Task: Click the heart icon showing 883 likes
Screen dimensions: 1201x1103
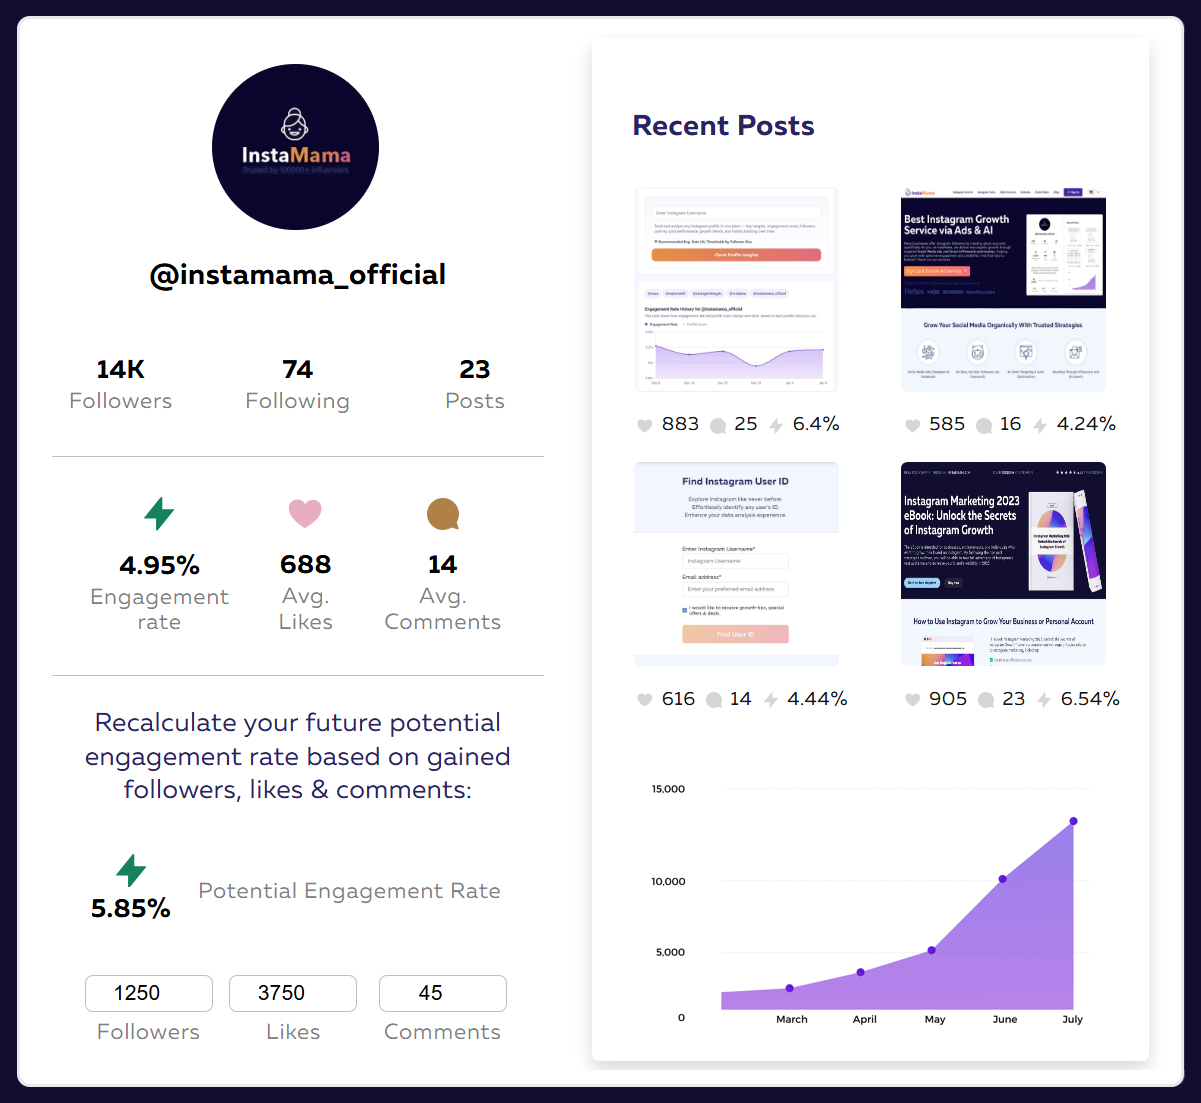Action: pyautogui.click(x=644, y=424)
